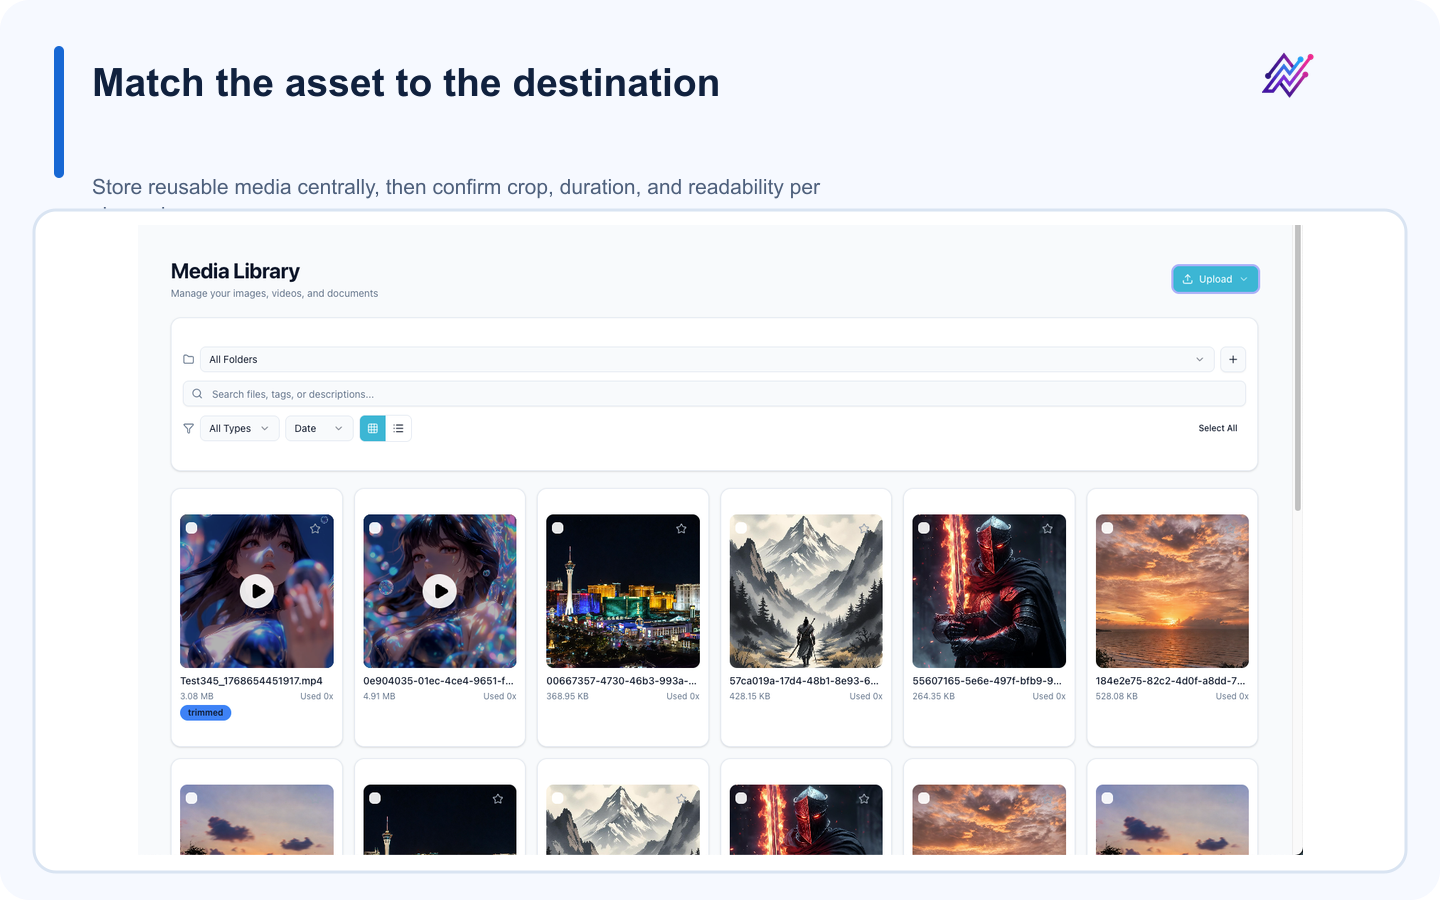Click into the search files field
This screenshot has height=900, width=1440.
(714, 394)
